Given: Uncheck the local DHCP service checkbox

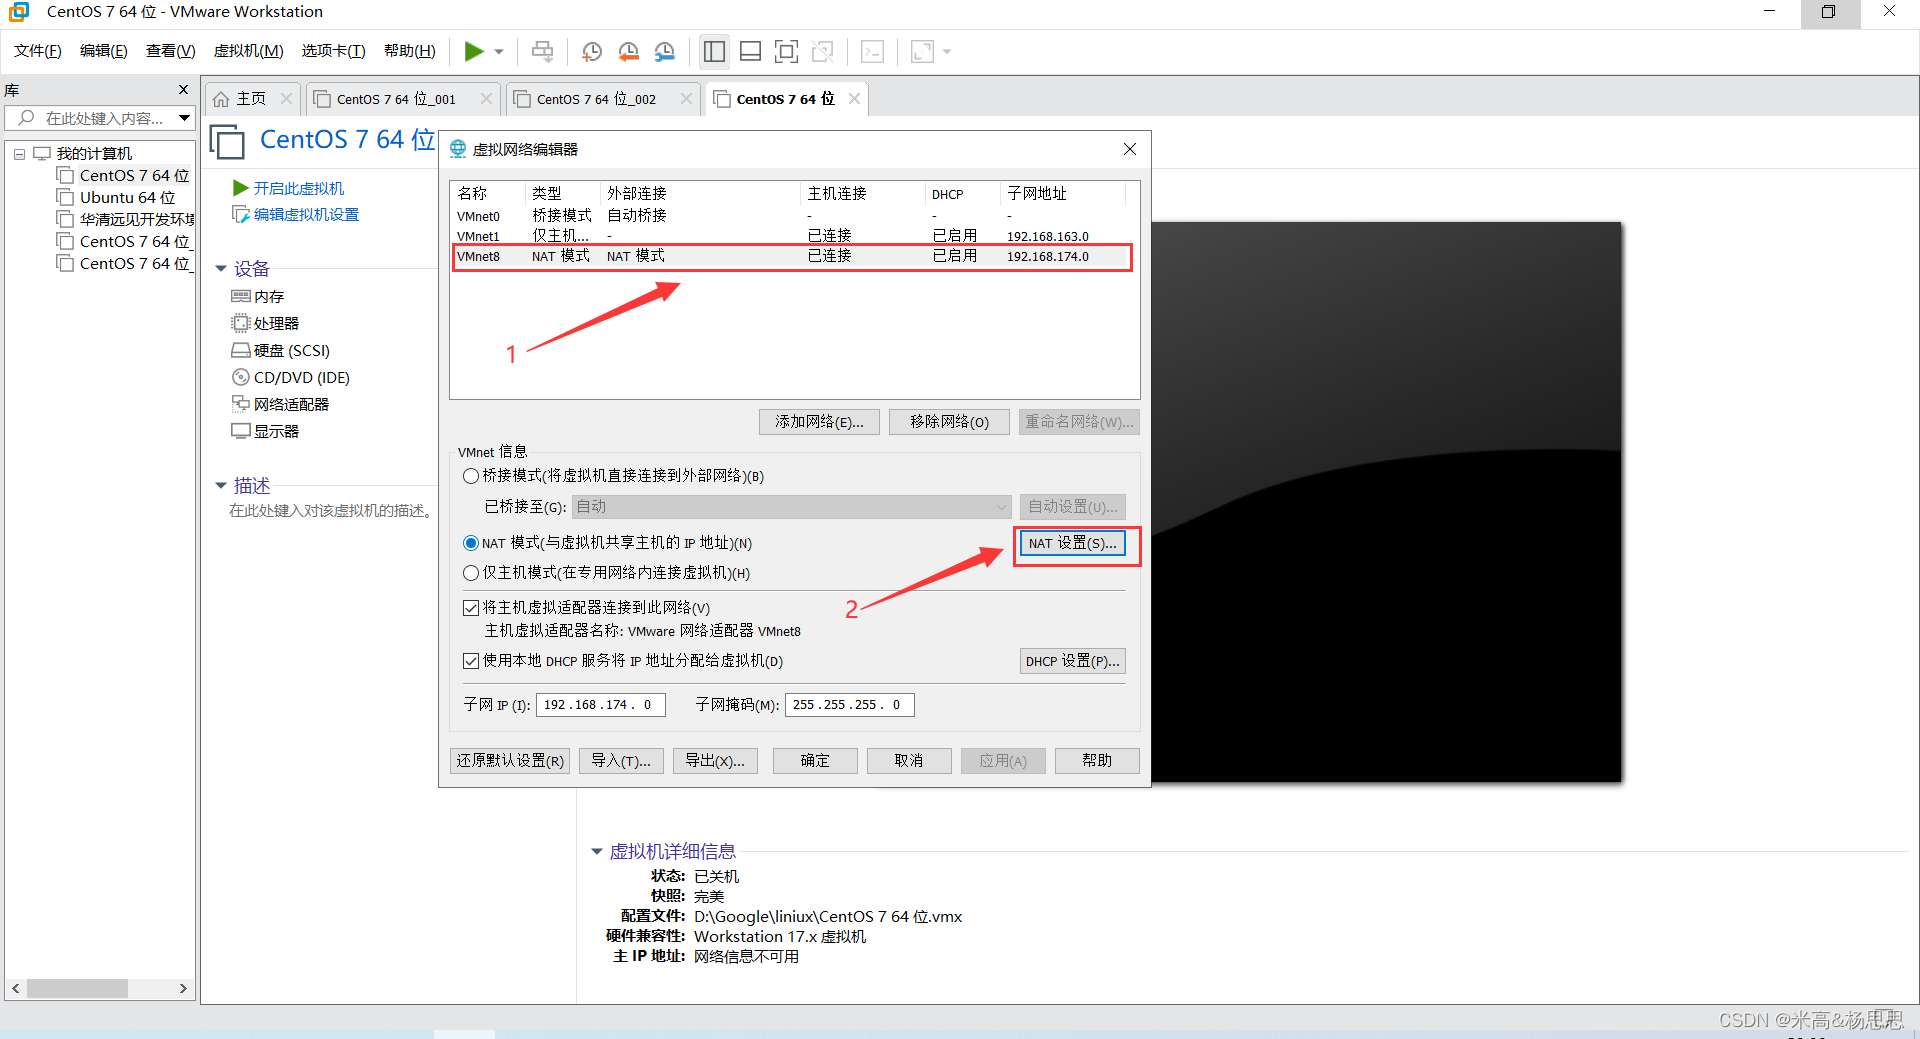Looking at the screenshot, I should point(470,661).
